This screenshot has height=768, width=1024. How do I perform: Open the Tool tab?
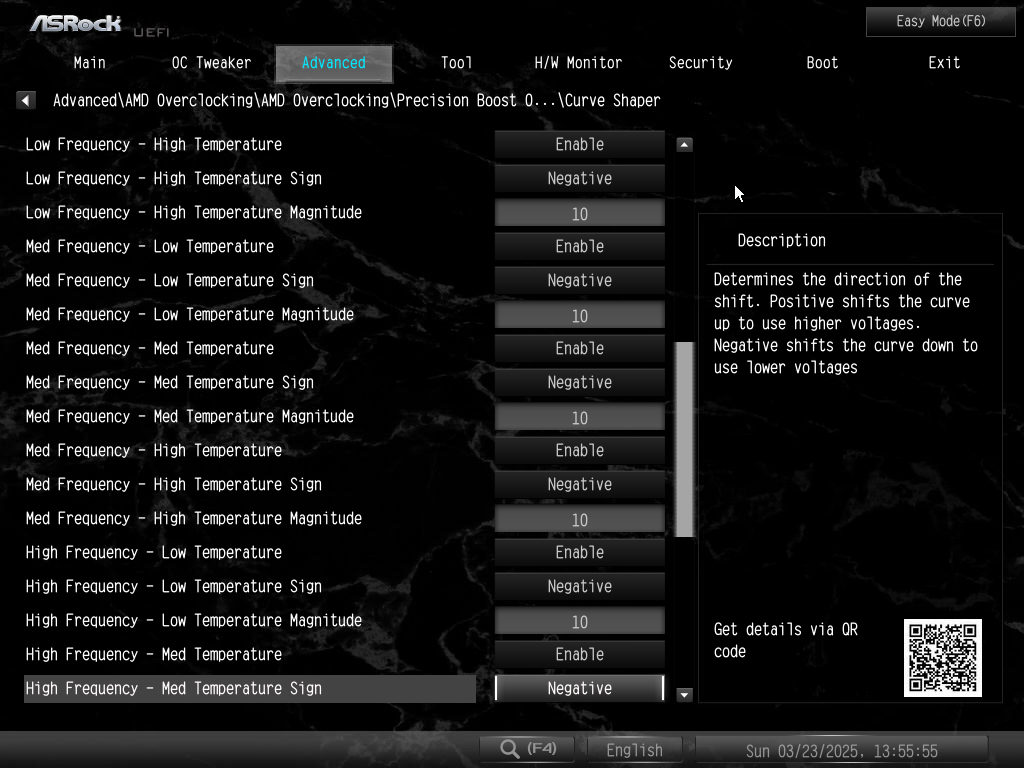[x=456, y=63]
